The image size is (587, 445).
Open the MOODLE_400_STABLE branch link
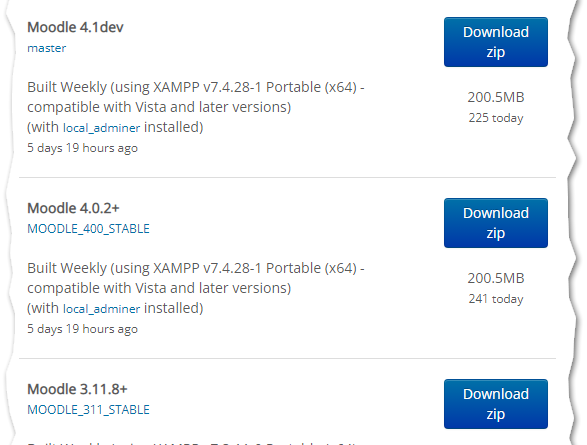click(x=88, y=229)
